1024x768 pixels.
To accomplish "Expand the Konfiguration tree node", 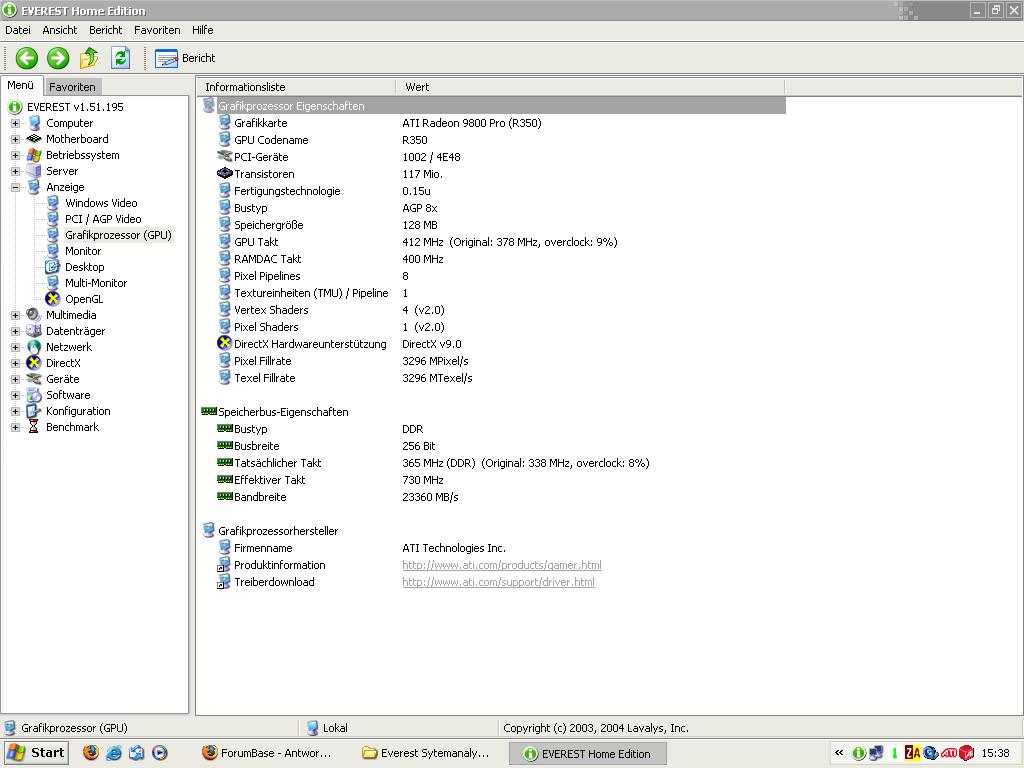I will [x=15, y=411].
